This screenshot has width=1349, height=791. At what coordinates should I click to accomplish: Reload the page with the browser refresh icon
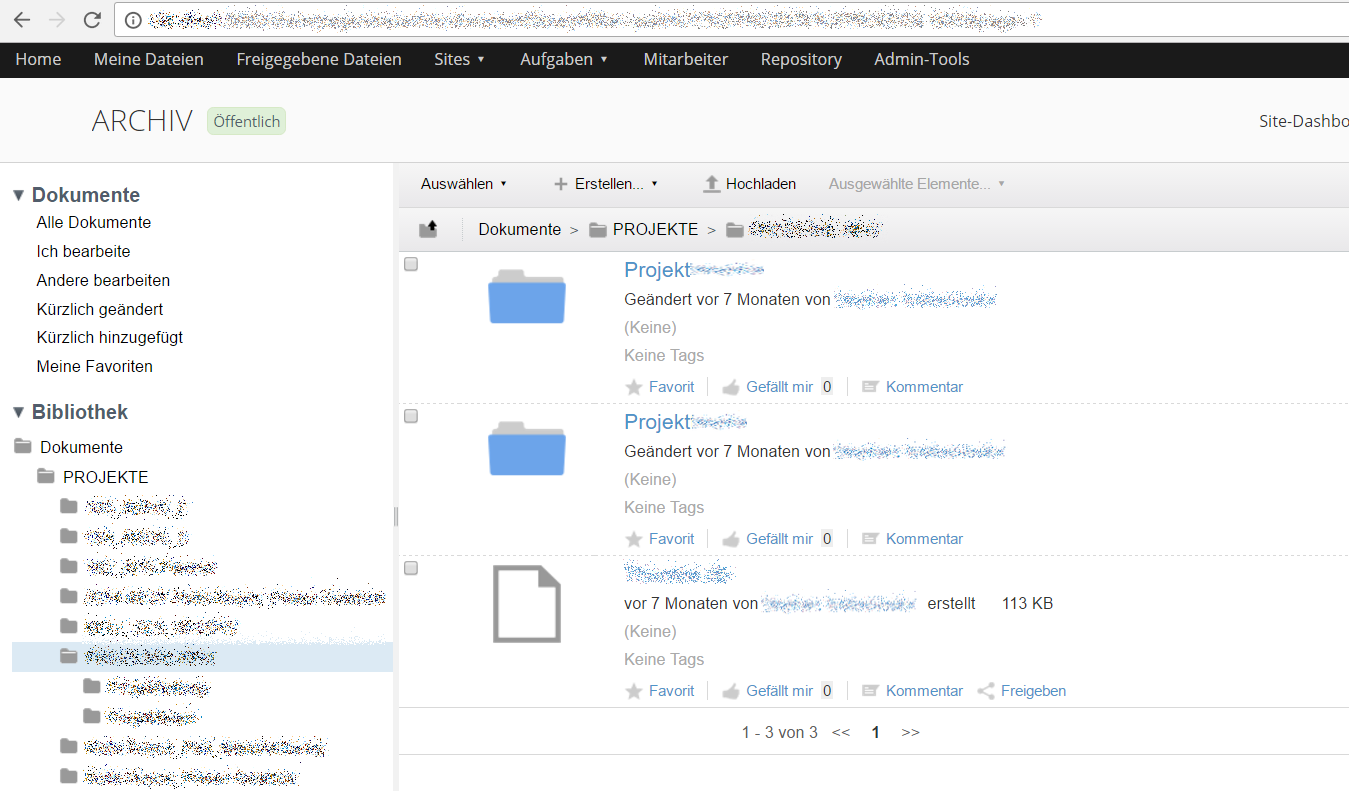pos(92,18)
